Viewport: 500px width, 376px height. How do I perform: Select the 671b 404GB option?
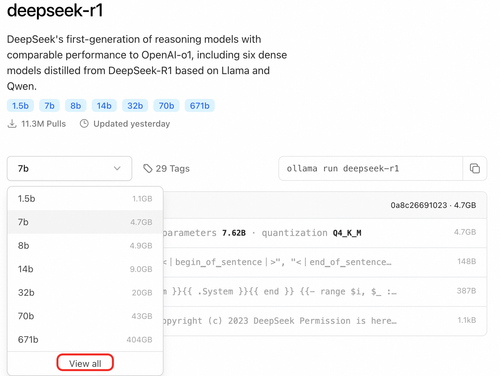[85, 340]
